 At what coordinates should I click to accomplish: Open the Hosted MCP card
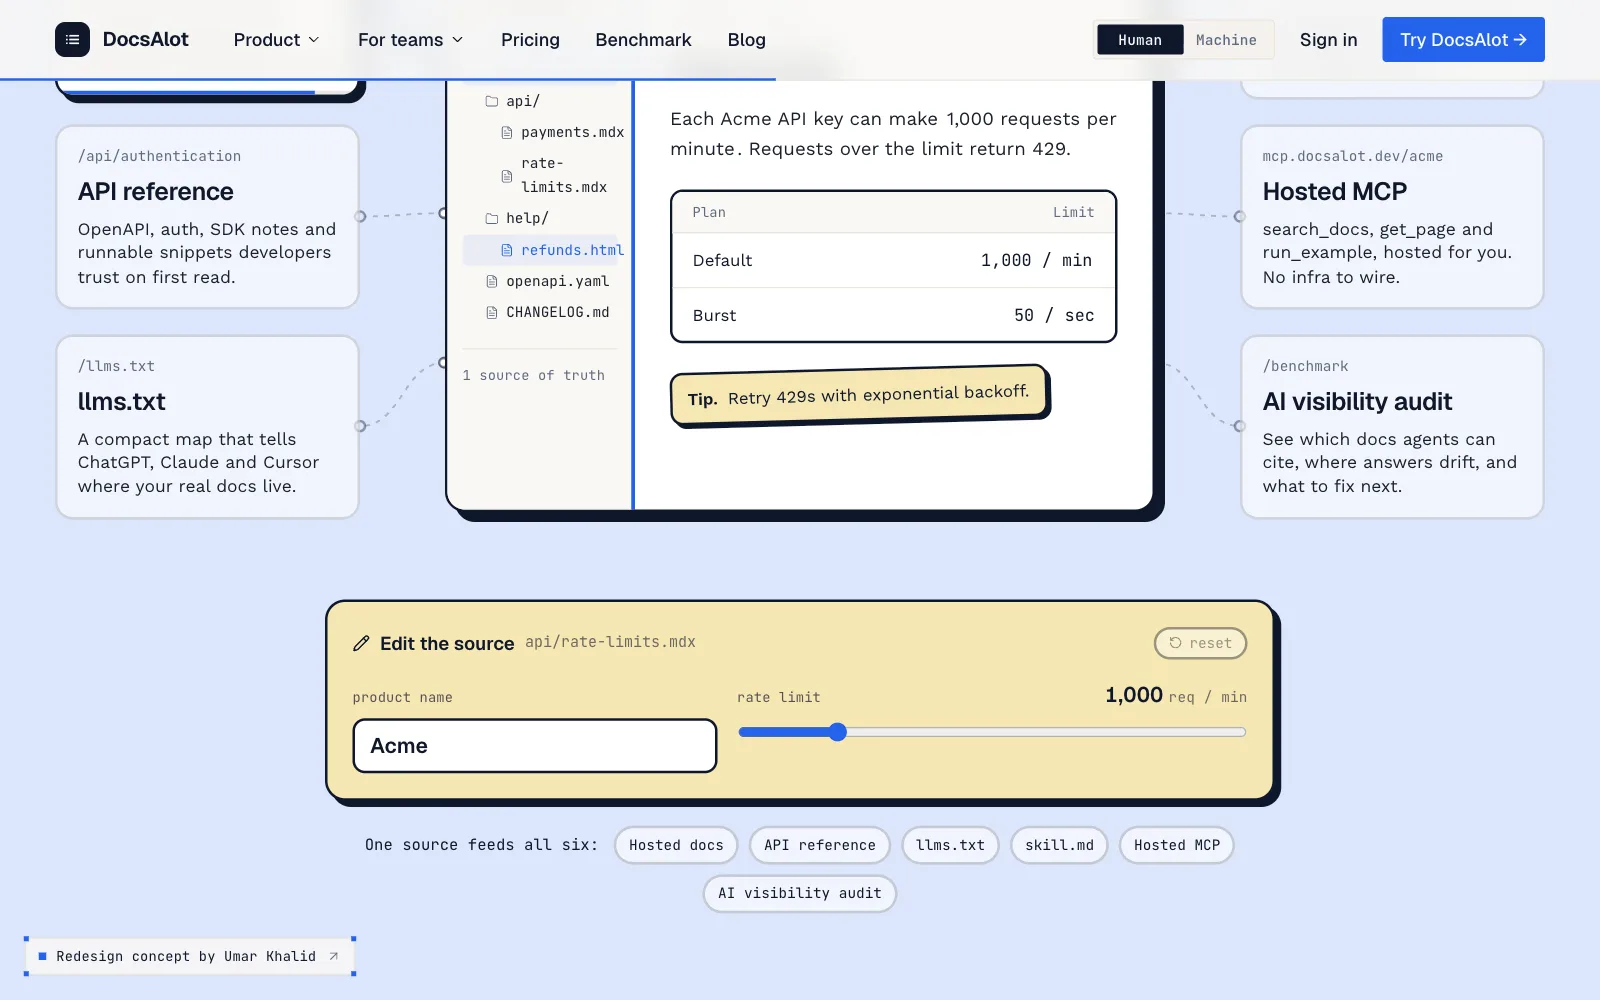coord(1392,217)
